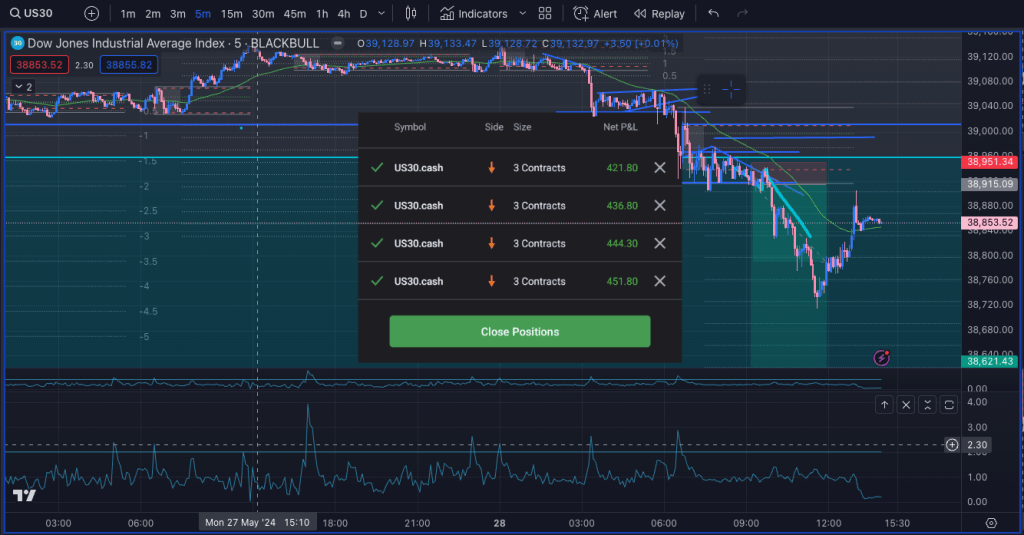Click the add symbol plus icon
The width and height of the screenshot is (1024, 535).
92,14
